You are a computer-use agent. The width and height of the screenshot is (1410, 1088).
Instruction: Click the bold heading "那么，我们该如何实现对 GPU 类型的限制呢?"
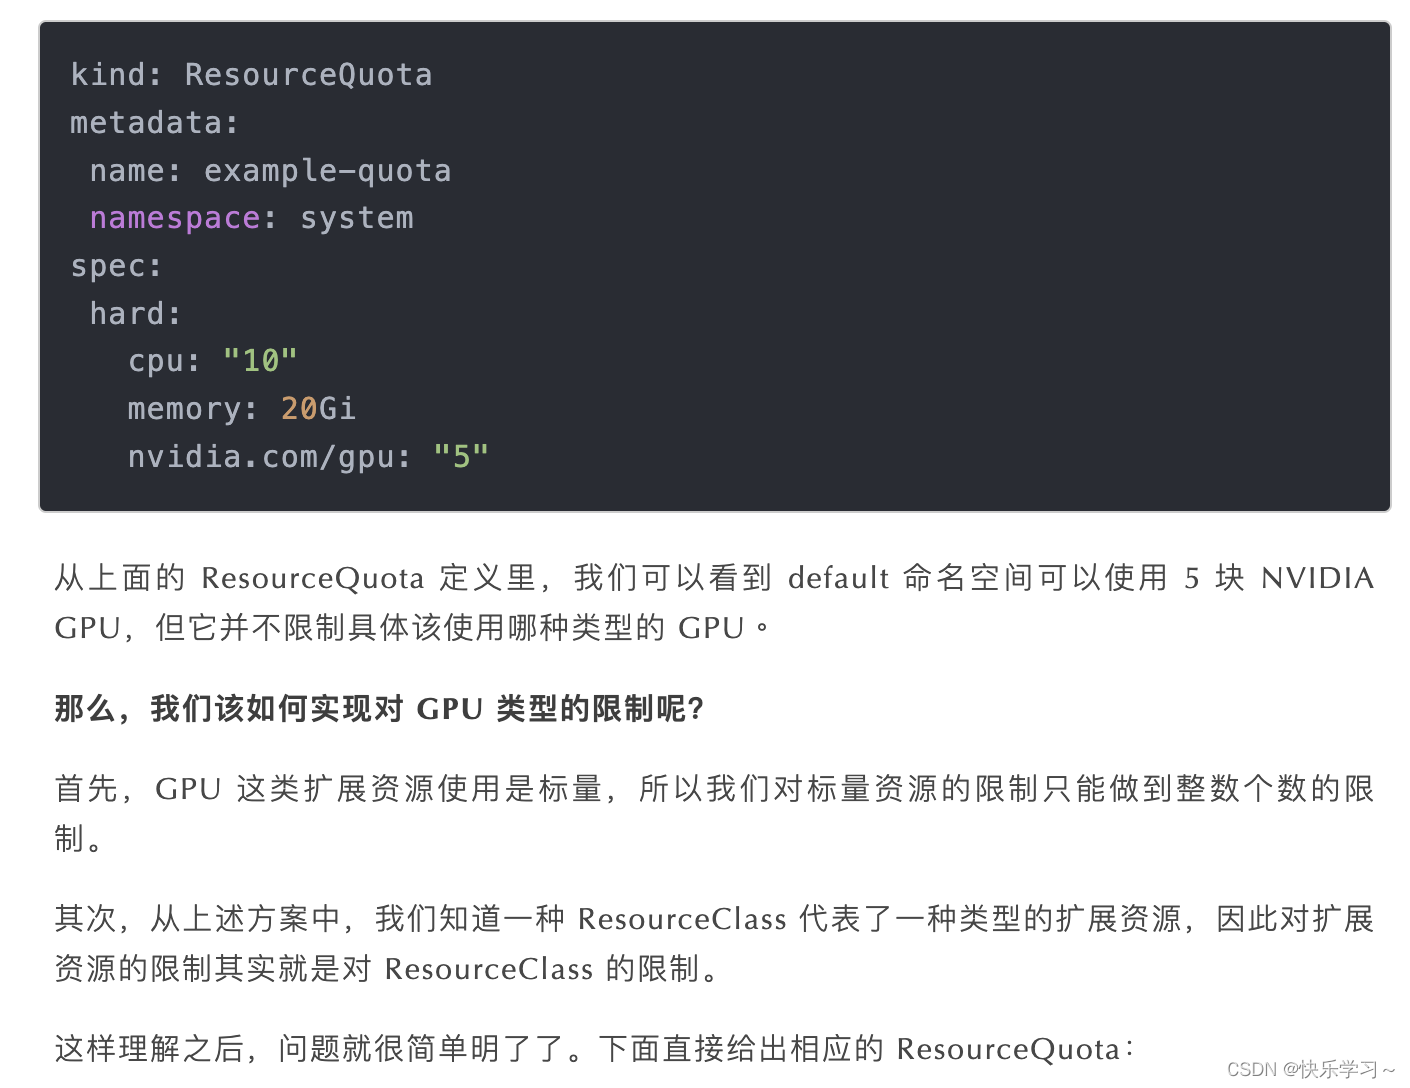pos(379,709)
